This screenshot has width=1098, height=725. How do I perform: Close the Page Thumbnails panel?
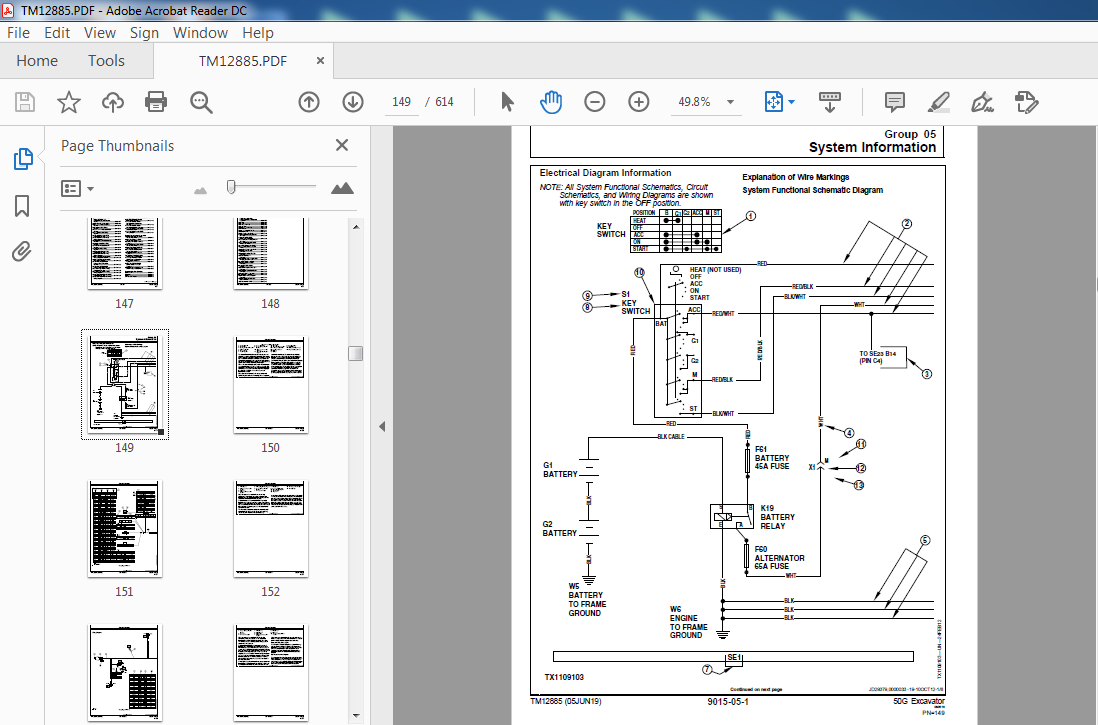click(x=342, y=145)
